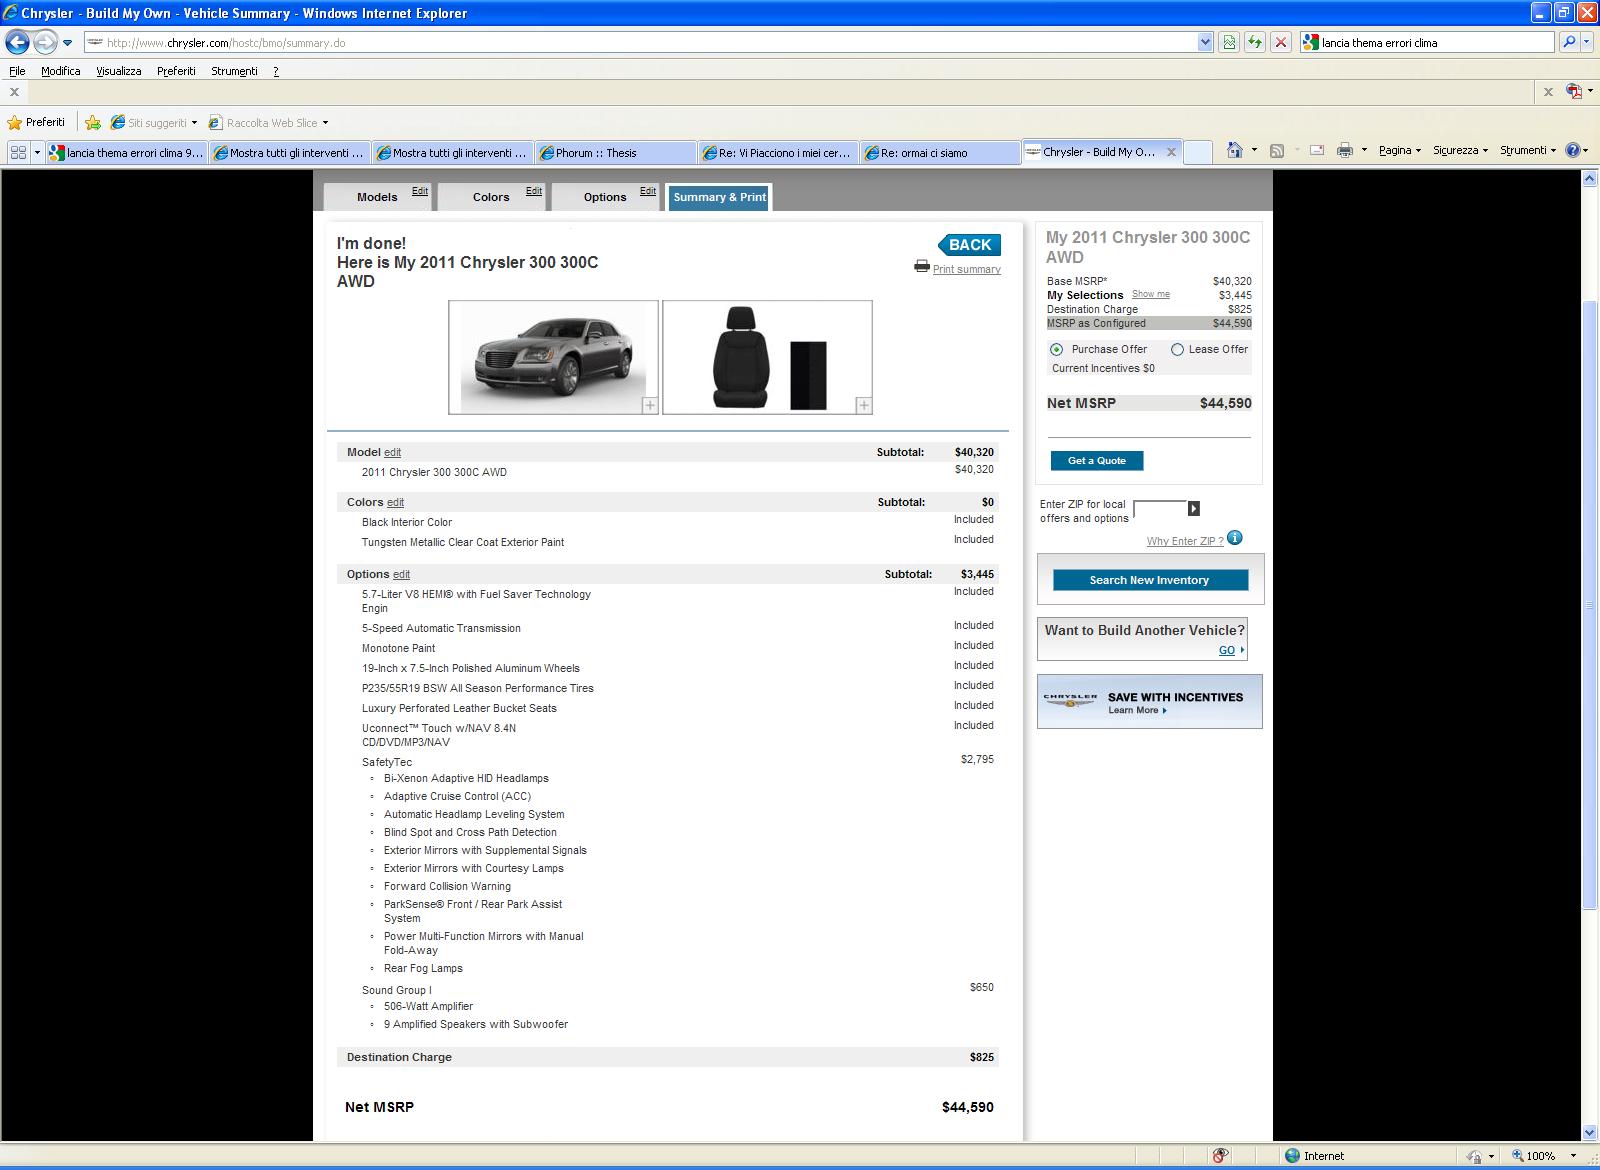The height and width of the screenshot is (1170, 1600).
Task: Go forward with browser Forward arrow
Action: coord(45,42)
